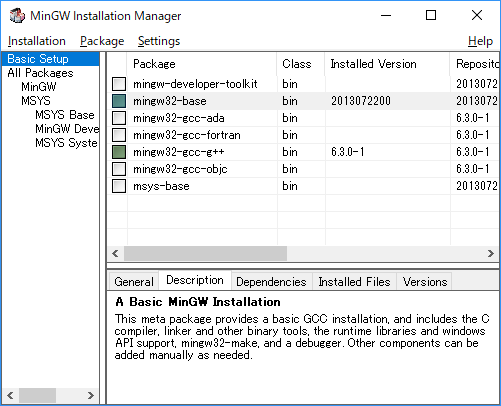This screenshot has width=501, height=406.
Task: Toggle checkbox for mingw-developer-toolkit
Action: (x=119, y=84)
